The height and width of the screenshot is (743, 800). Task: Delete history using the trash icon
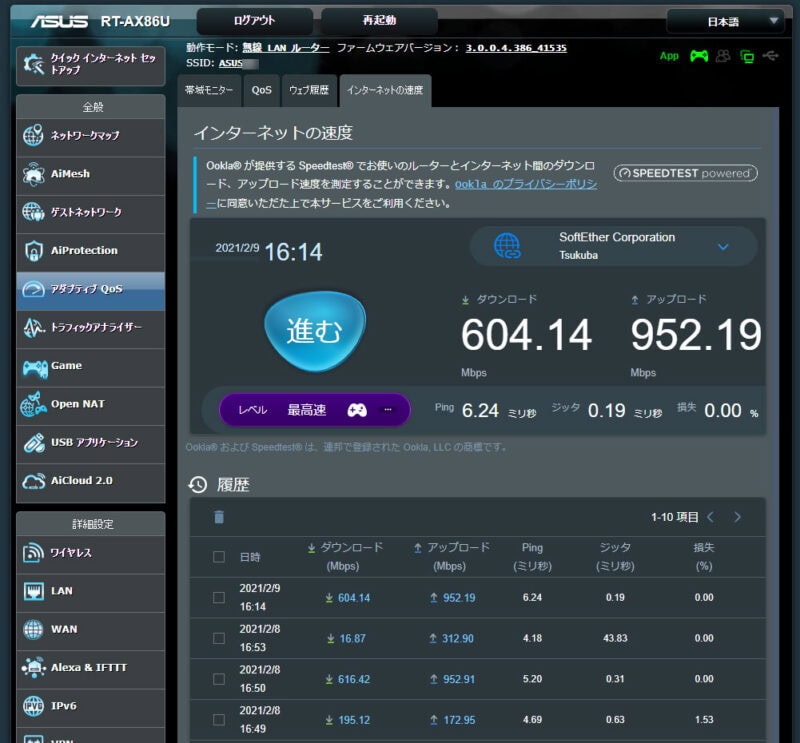pos(219,517)
